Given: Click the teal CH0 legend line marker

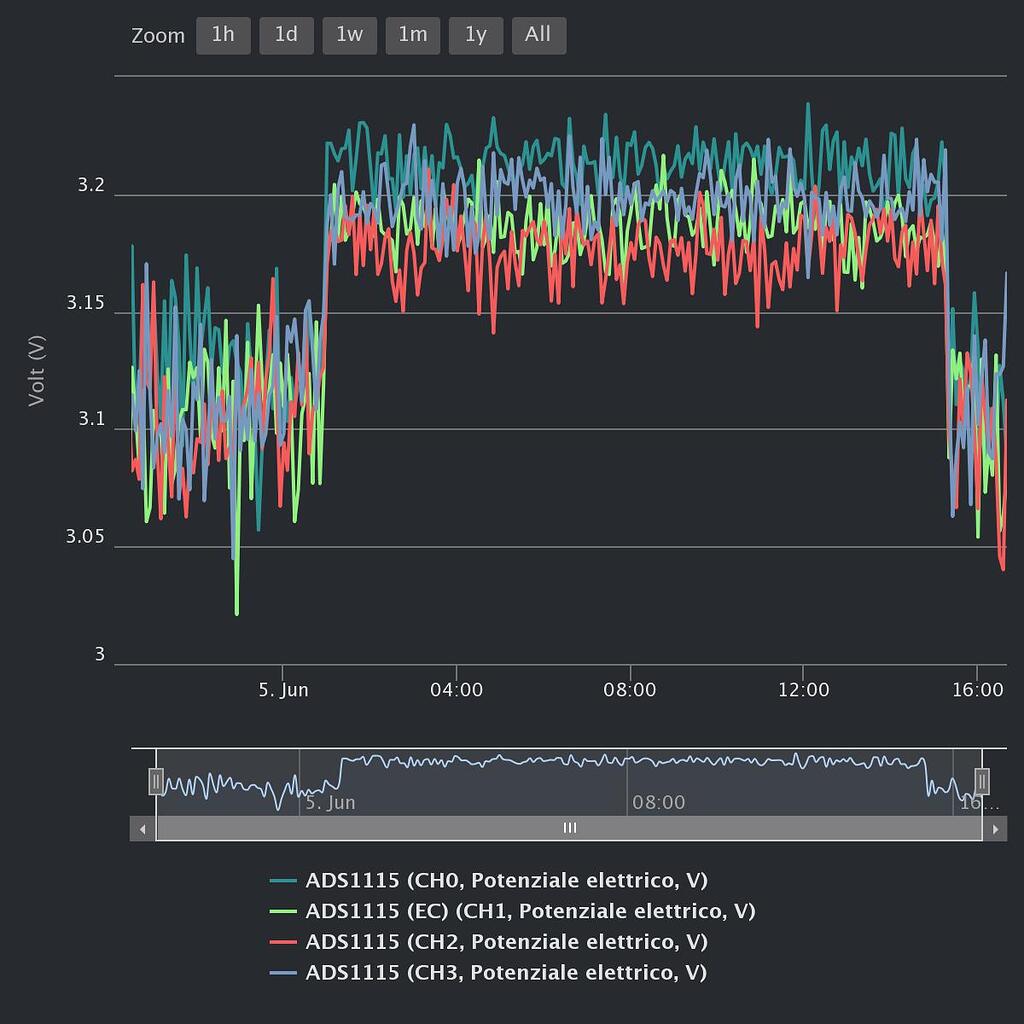Looking at the screenshot, I should pos(284,881).
